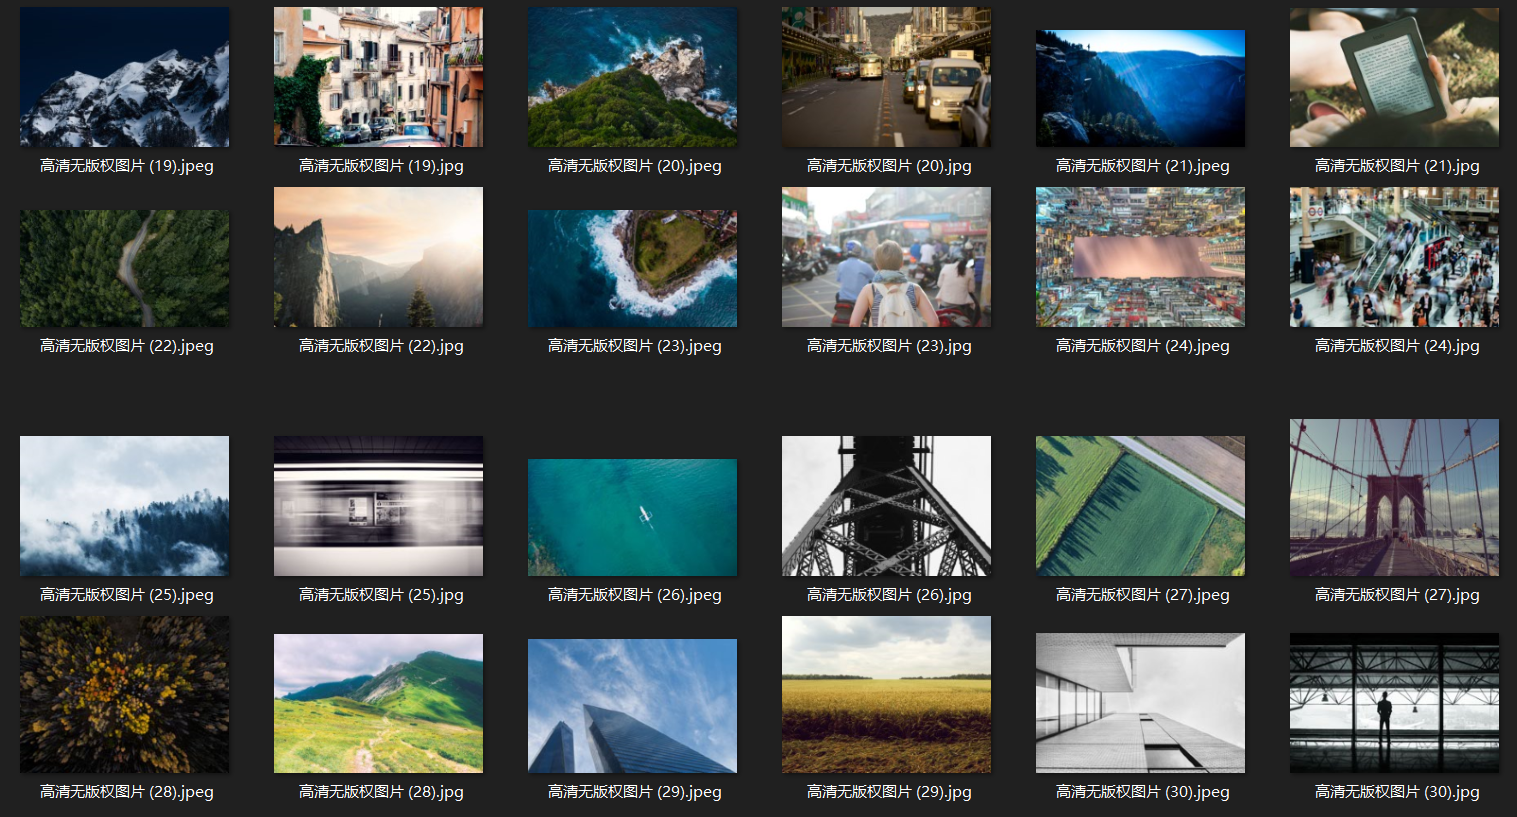Select the ocean peninsula thumbnail (23).jpeg
This screenshot has width=1517, height=817.
(632, 268)
